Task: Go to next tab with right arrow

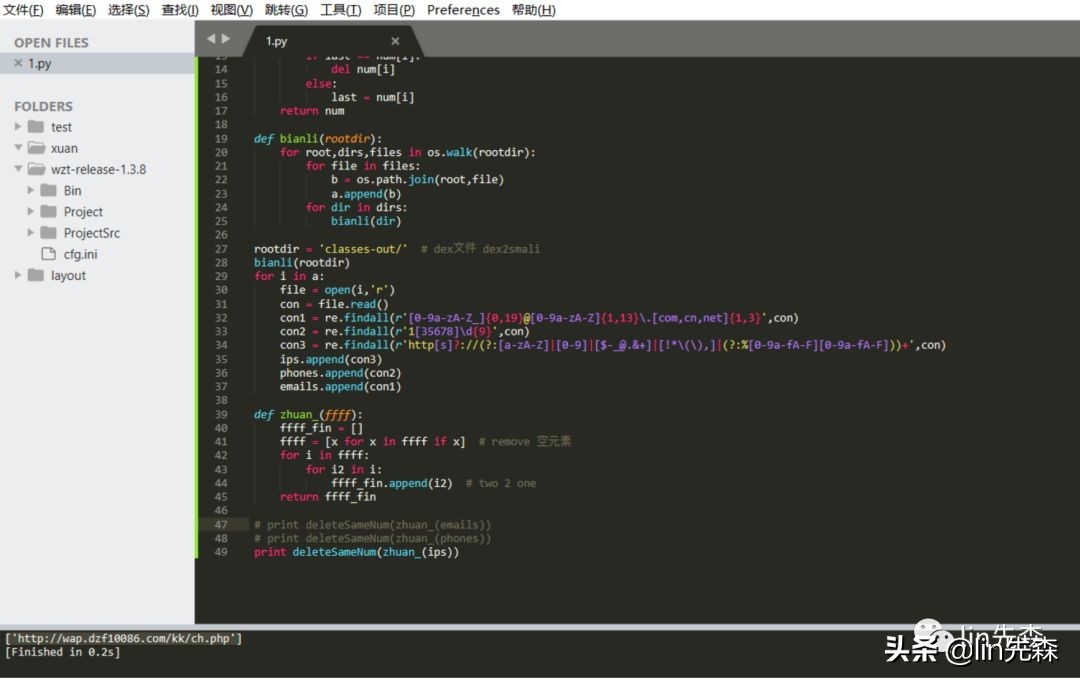Action: [x=226, y=39]
